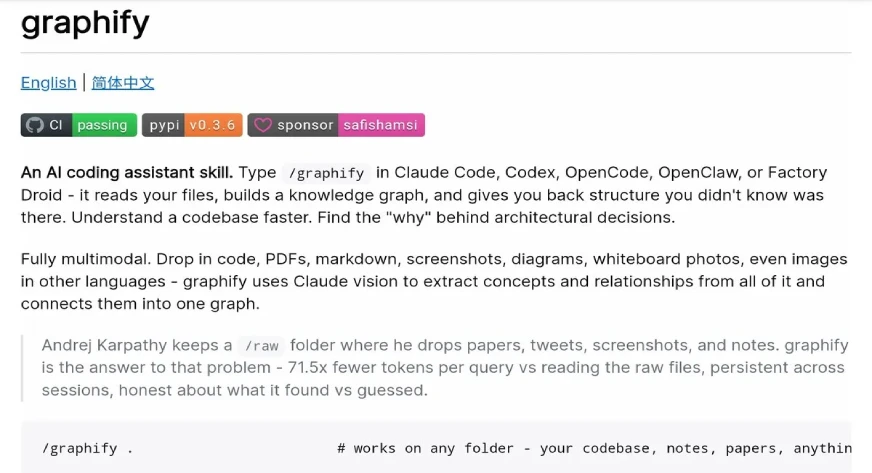Click the '/raw' inline code in quote
This screenshot has width=872, height=473.
pos(261,346)
